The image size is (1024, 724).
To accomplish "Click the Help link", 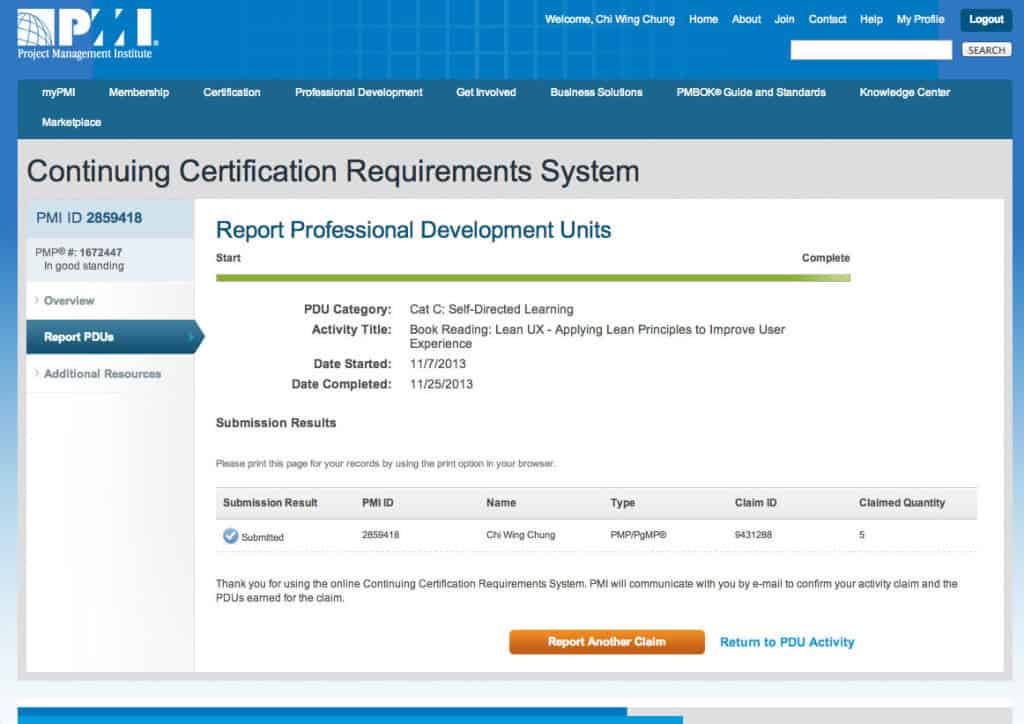I will click(871, 19).
